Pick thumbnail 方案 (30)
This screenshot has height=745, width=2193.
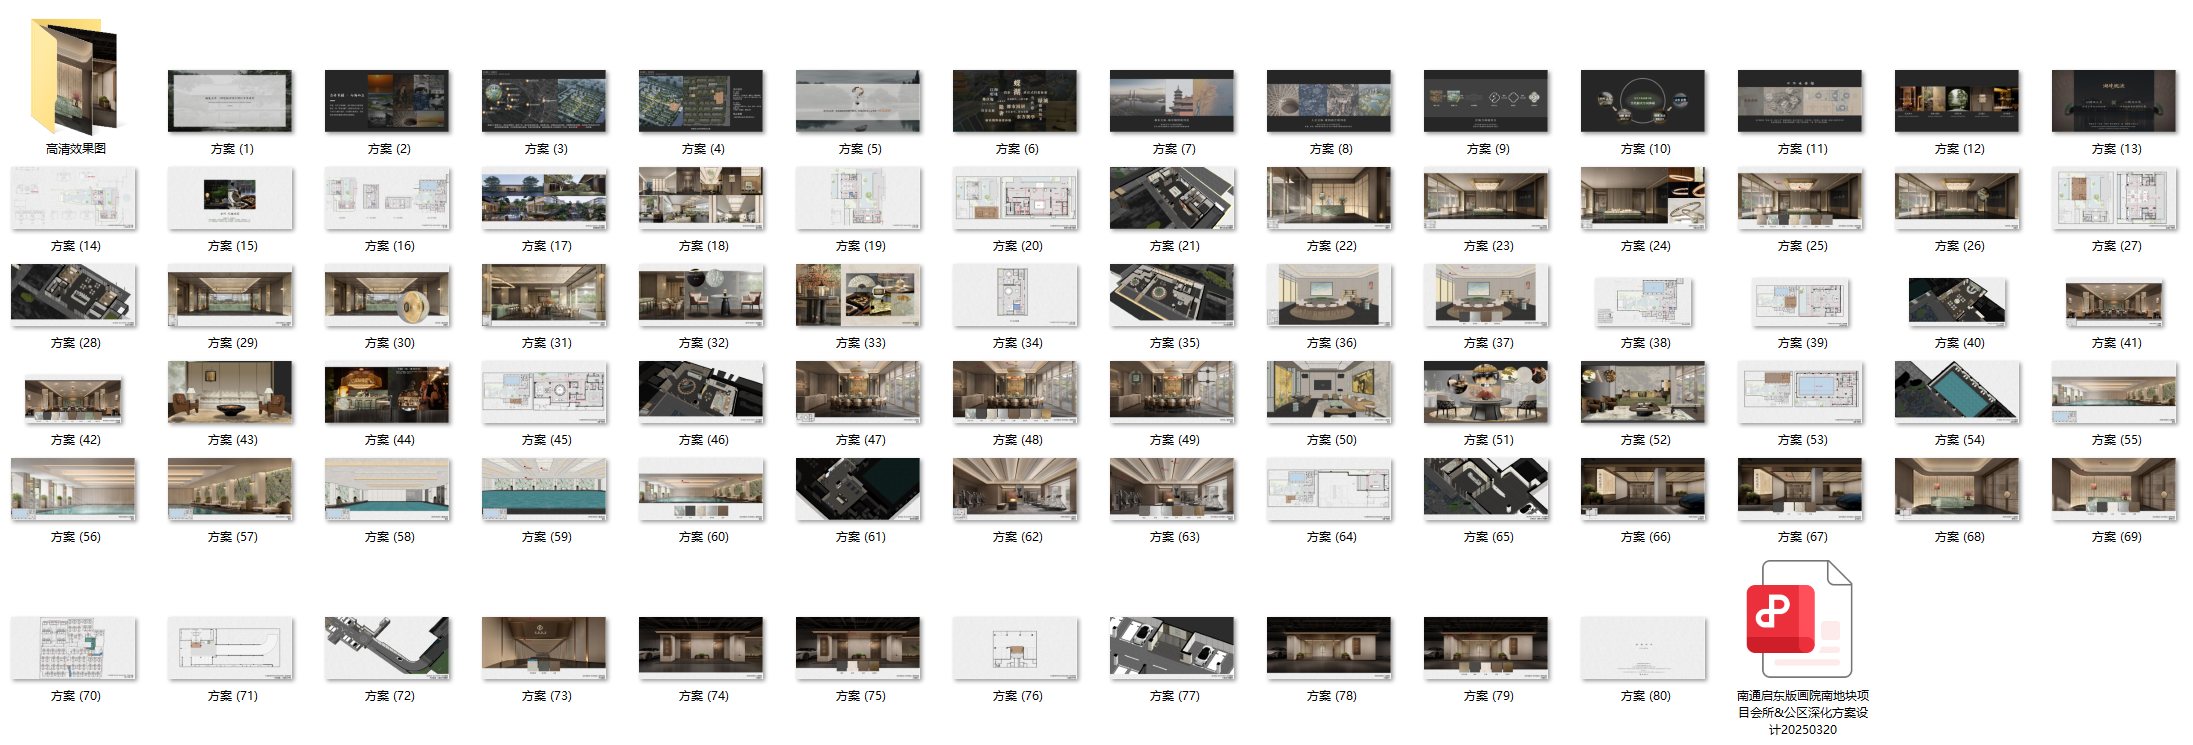387,295
